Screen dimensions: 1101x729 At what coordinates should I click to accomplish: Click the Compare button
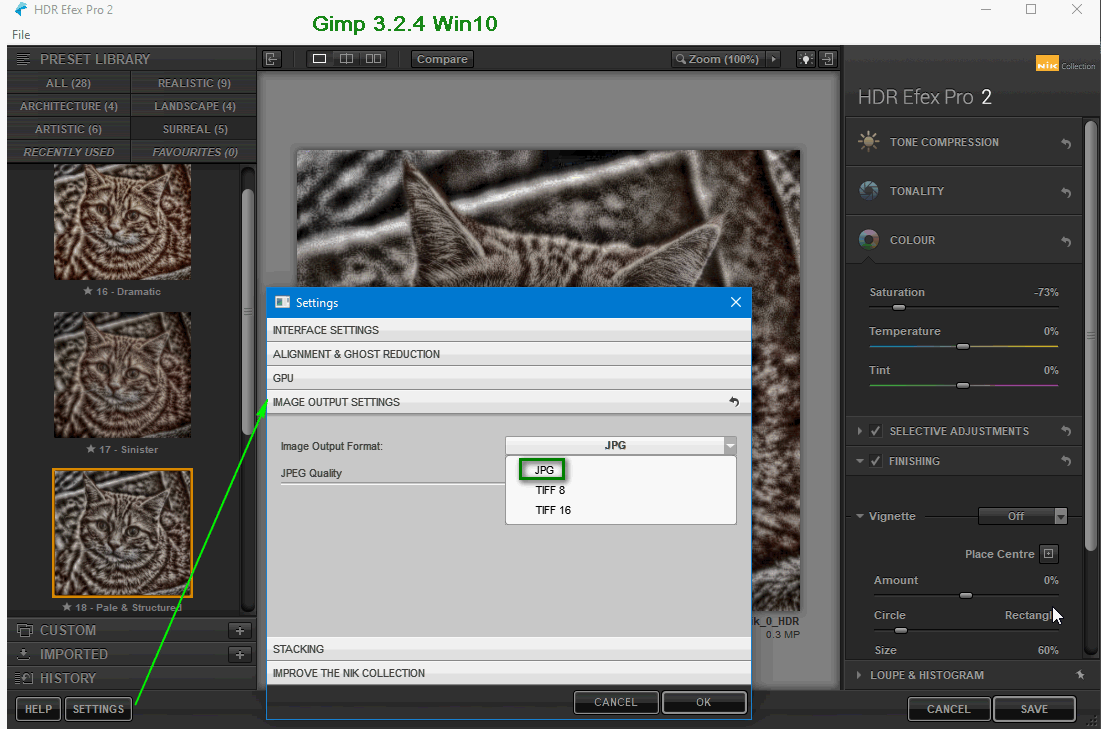pyautogui.click(x=442, y=59)
